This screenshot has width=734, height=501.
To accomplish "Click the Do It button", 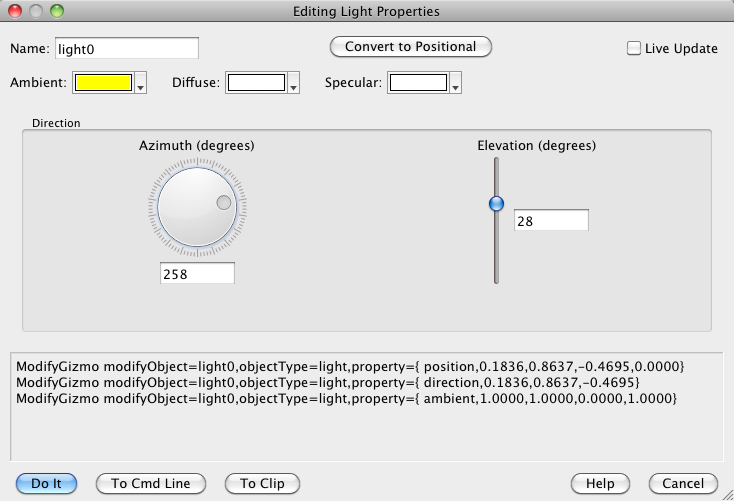I will (x=47, y=483).
